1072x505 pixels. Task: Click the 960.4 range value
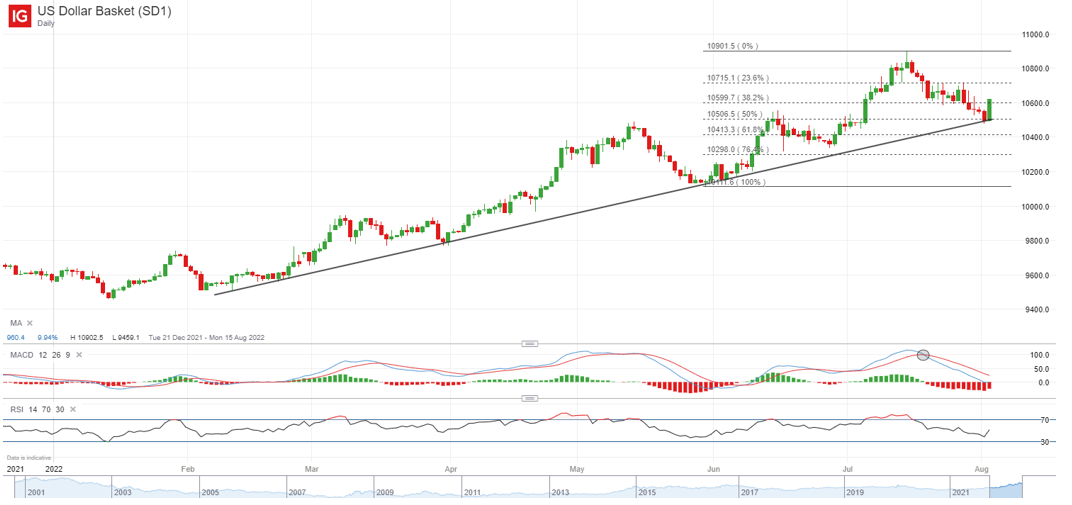click(15, 338)
